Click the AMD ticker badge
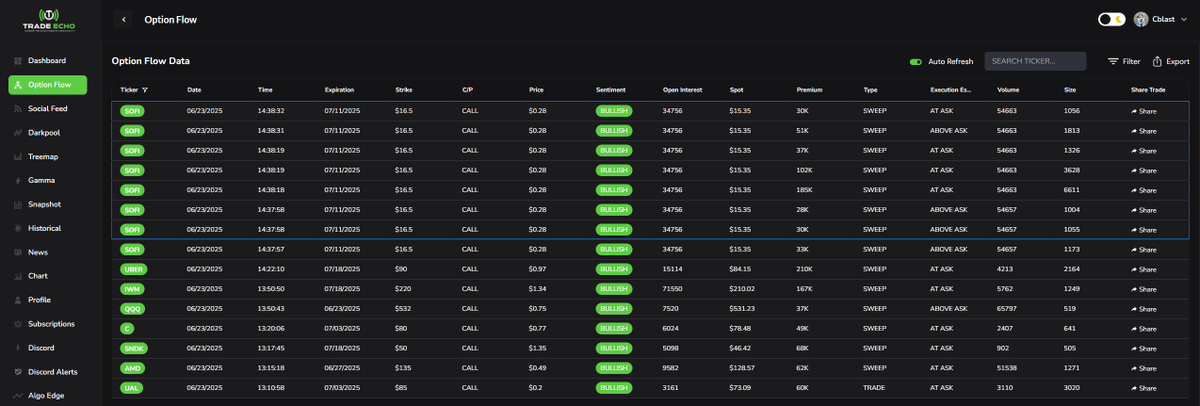This screenshot has width=1200, height=406. click(x=133, y=367)
